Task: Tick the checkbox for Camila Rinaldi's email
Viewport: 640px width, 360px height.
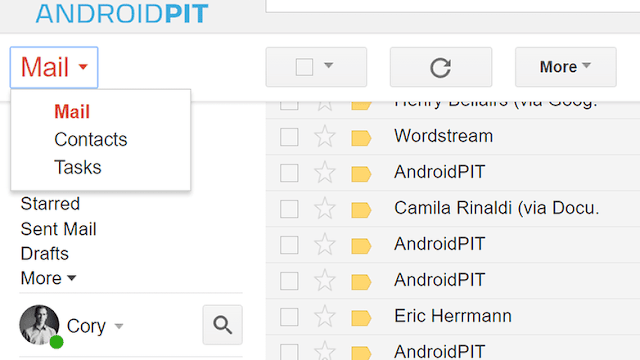Action: pos(289,209)
